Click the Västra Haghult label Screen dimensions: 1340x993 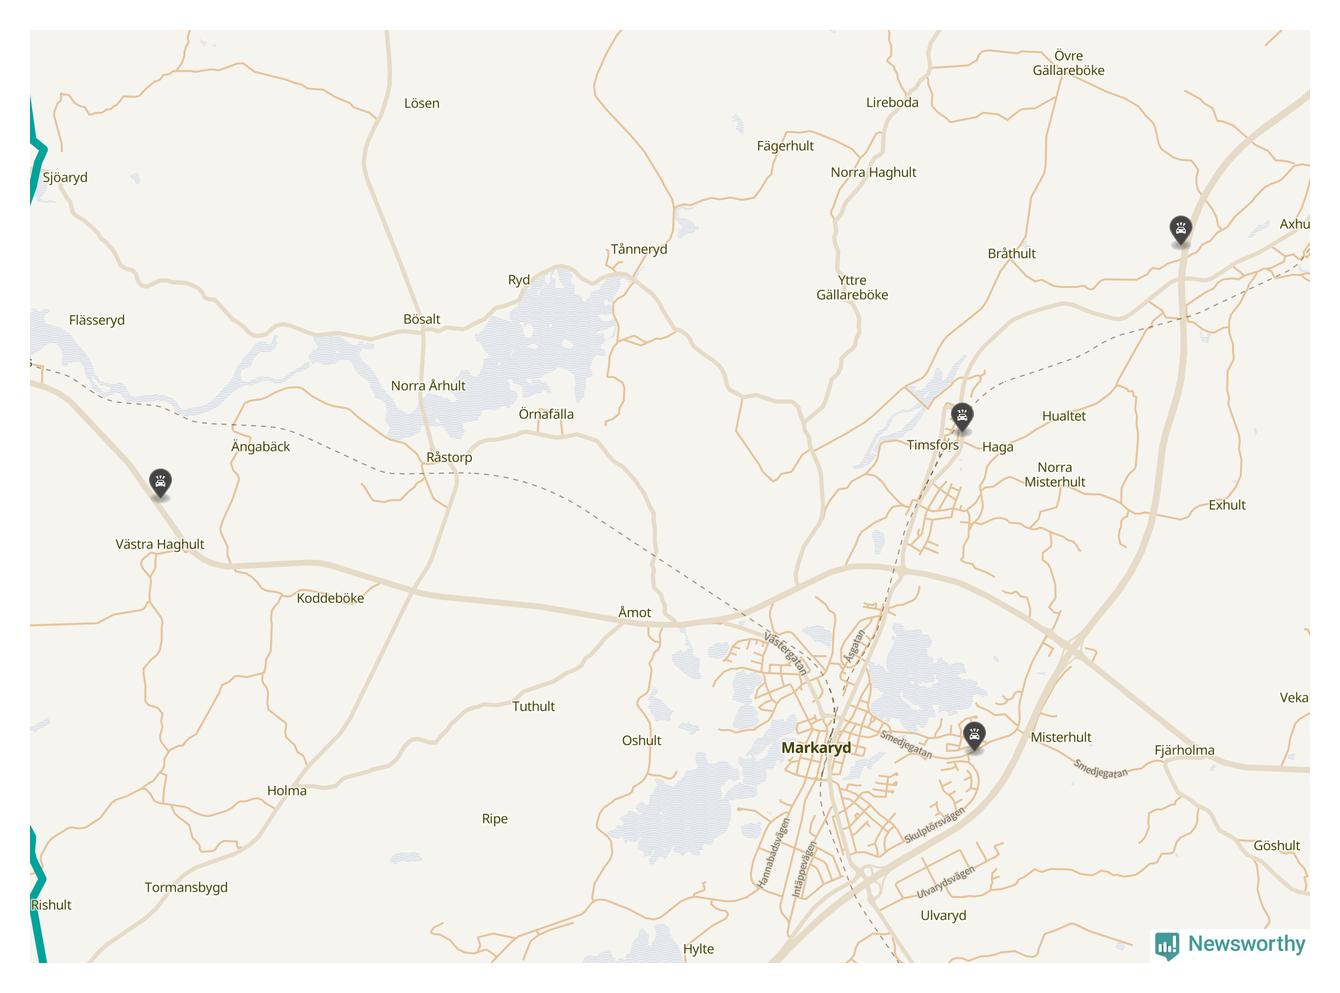click(x=160, y=545)
